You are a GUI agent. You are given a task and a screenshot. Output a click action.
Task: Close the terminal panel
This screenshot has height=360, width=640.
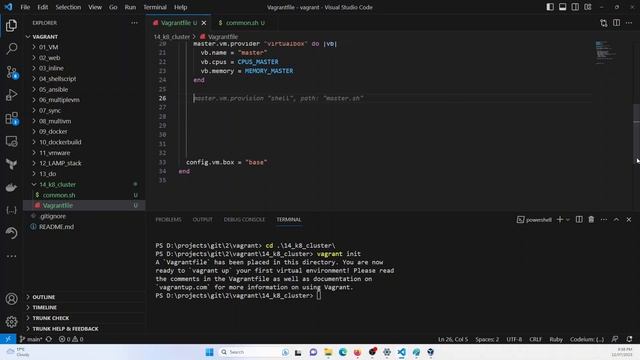pos(629,220)
